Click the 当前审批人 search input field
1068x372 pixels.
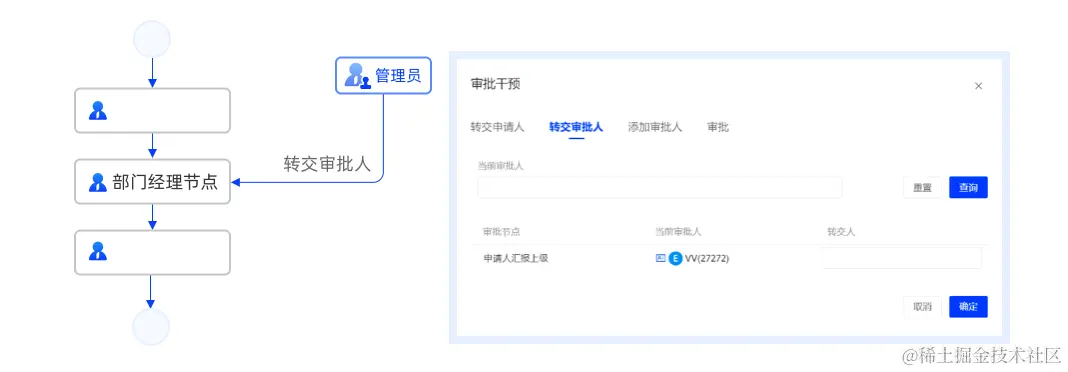pyautogui.click(x=659, y=187)
